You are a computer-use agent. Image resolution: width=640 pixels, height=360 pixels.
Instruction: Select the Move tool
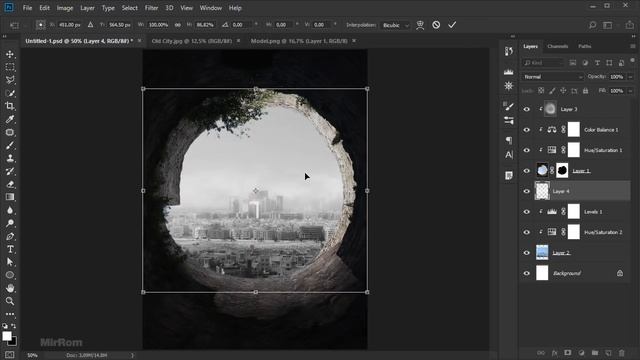(x=10, y=54)
